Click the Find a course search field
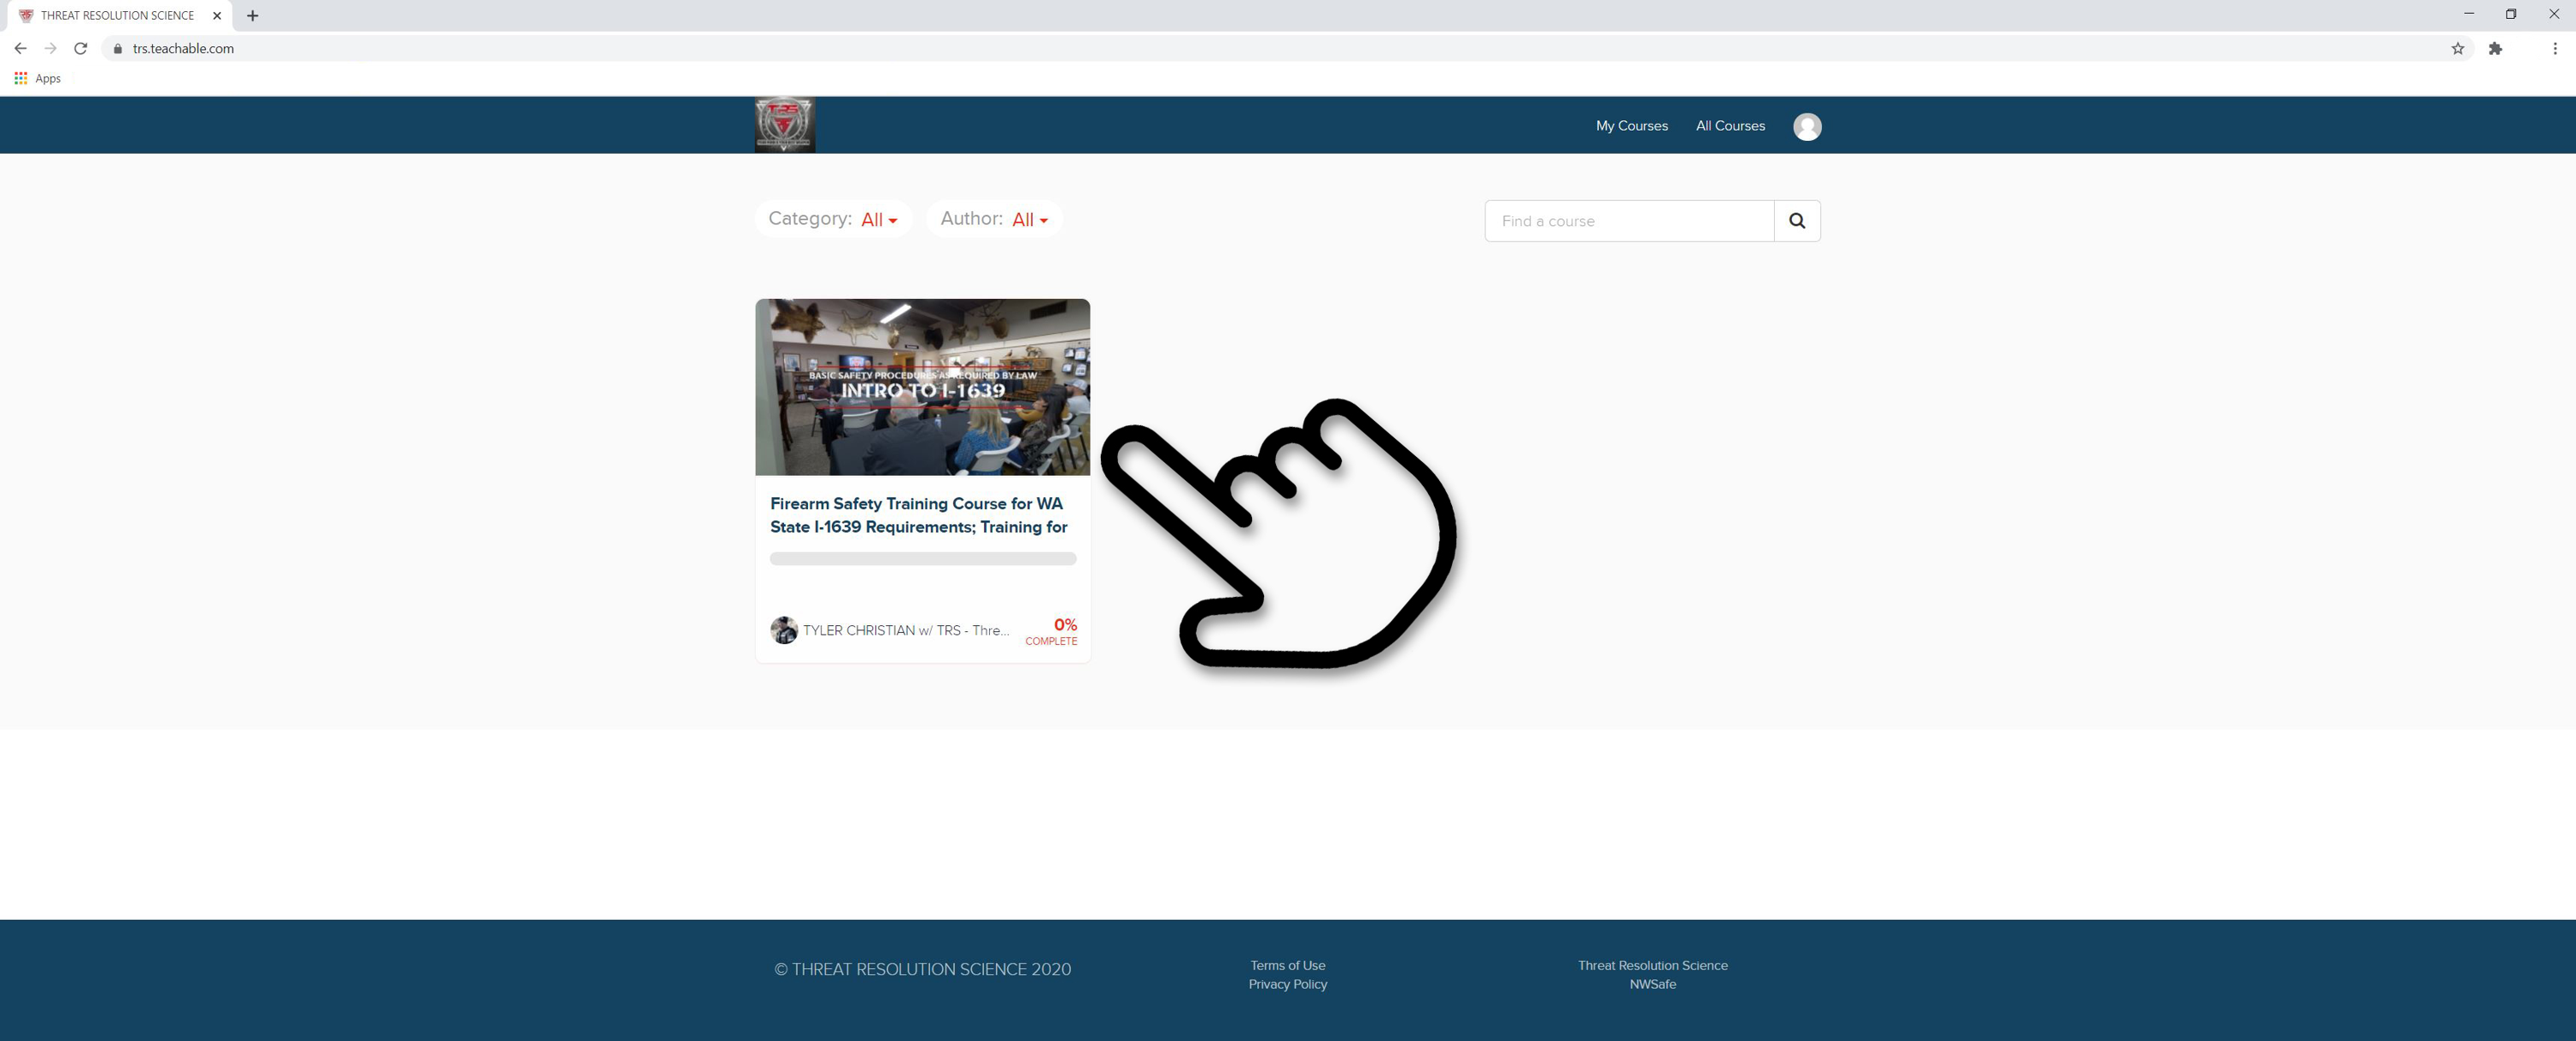This screenshot has height=1041, width=2576. [1629, 221]
